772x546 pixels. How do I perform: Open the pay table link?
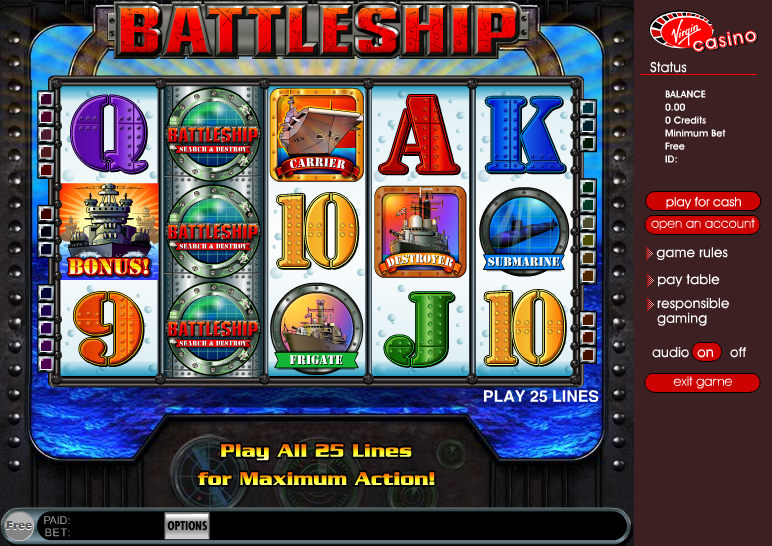pos(688,280)
